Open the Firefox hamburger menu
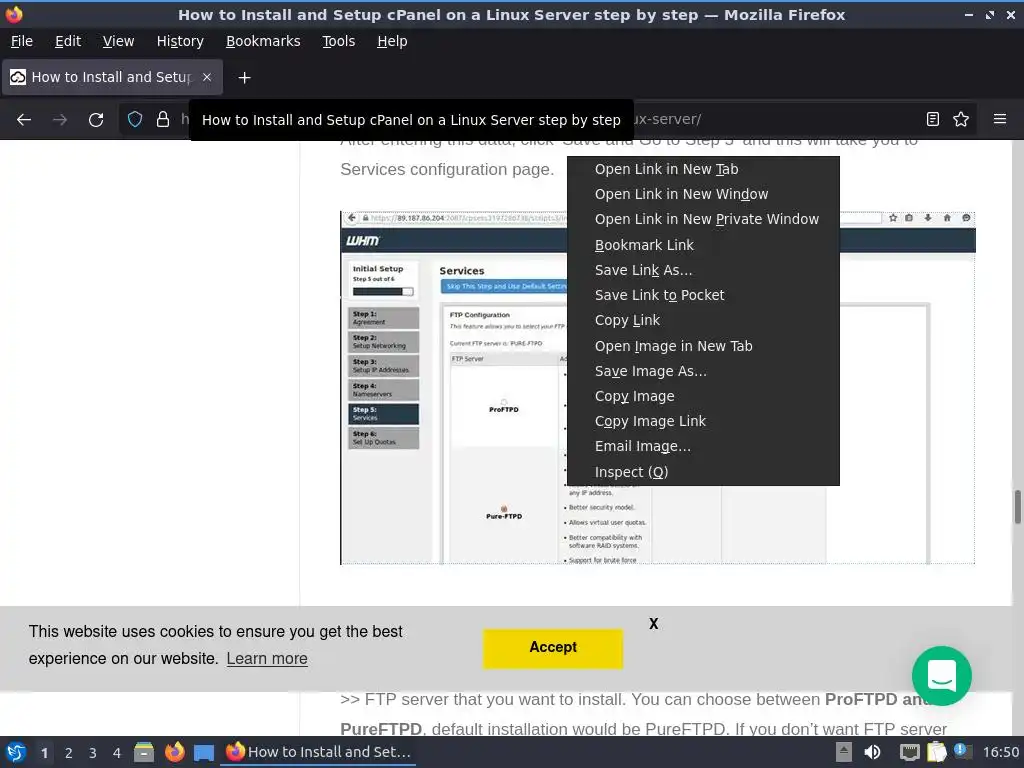The width and height of the screenshot is (1024, 768). point(999,120)
